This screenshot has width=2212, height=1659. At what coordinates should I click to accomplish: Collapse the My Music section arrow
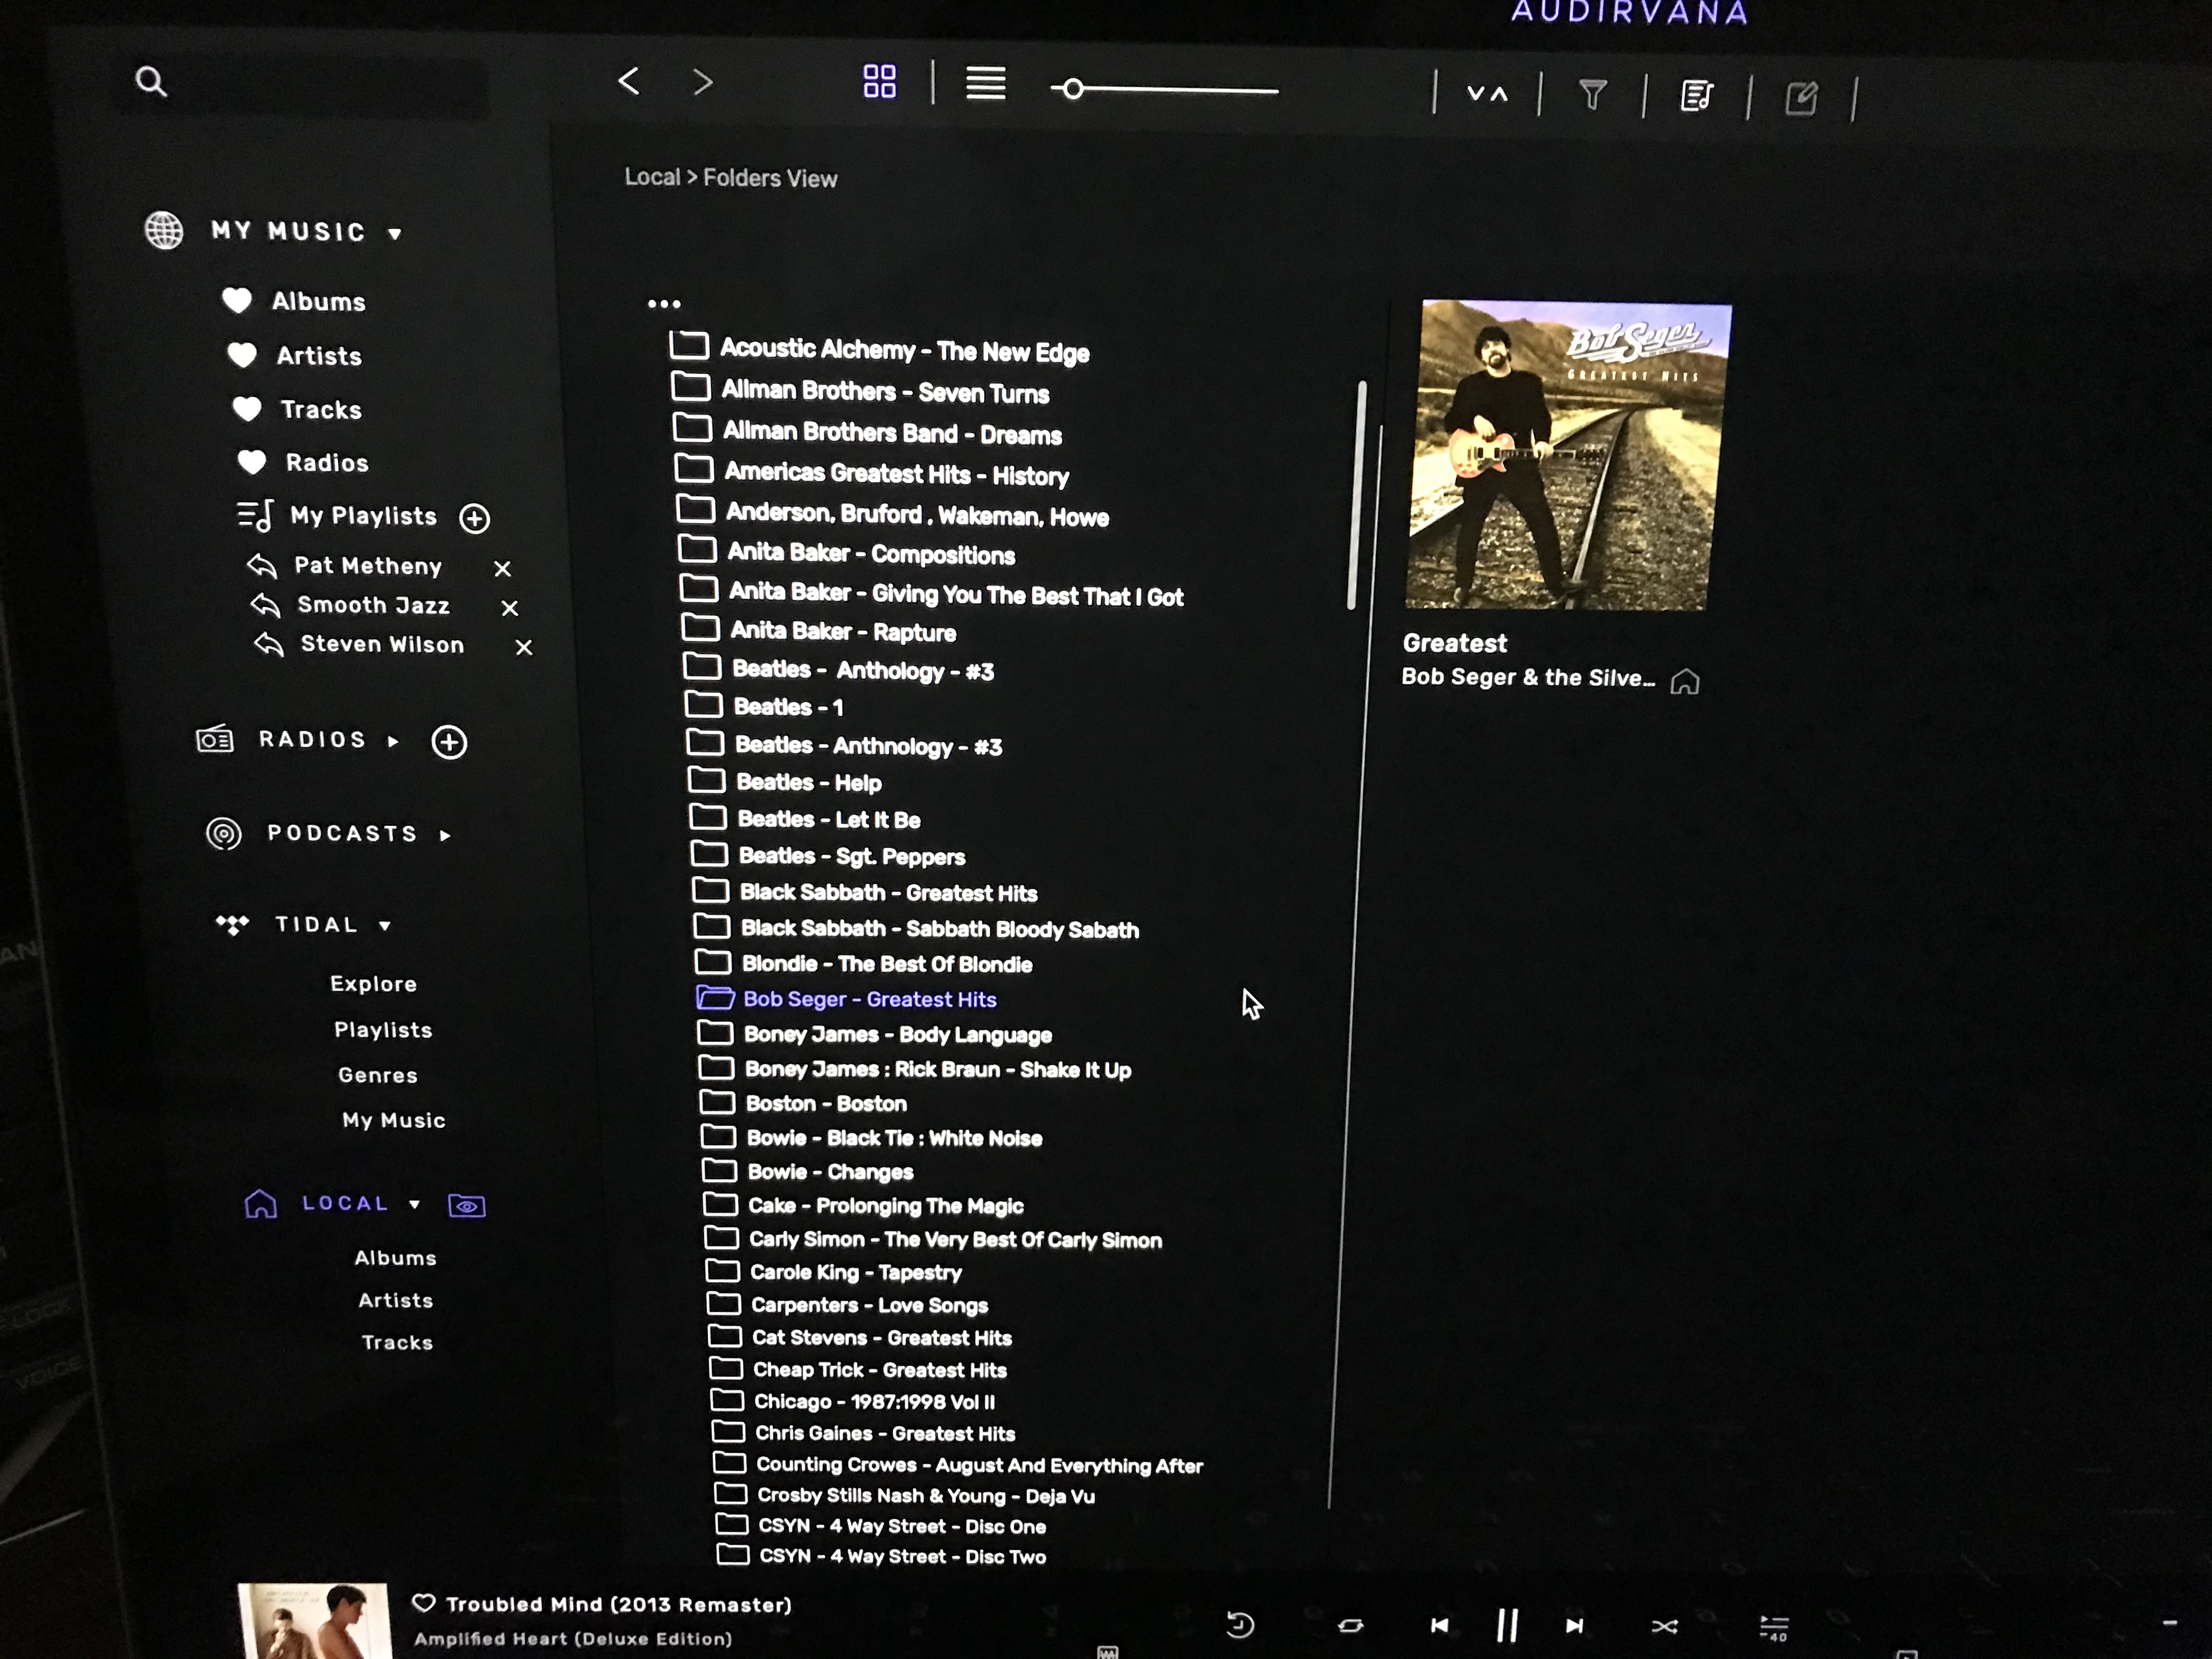point(395,234)
